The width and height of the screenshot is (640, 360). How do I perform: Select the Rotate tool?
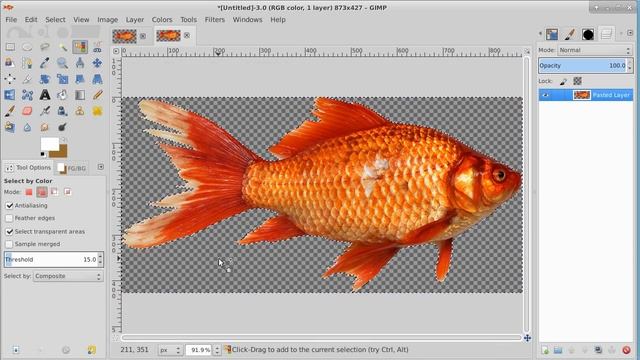(45, 79)
